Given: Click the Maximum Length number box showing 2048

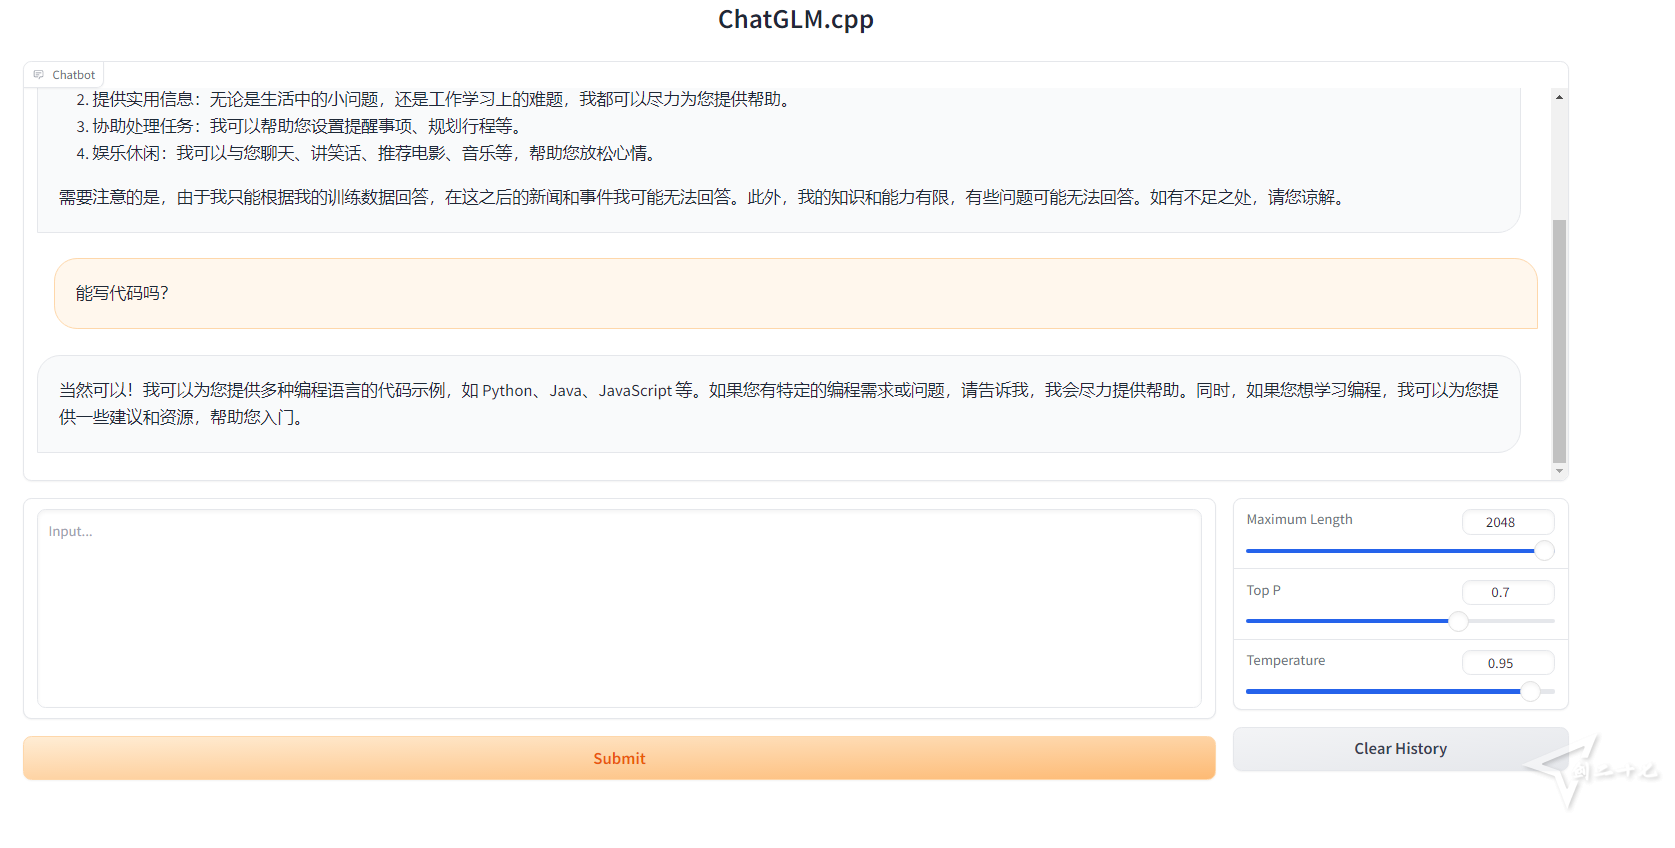Looking at the screenshot, I should tap(1508, 522).
